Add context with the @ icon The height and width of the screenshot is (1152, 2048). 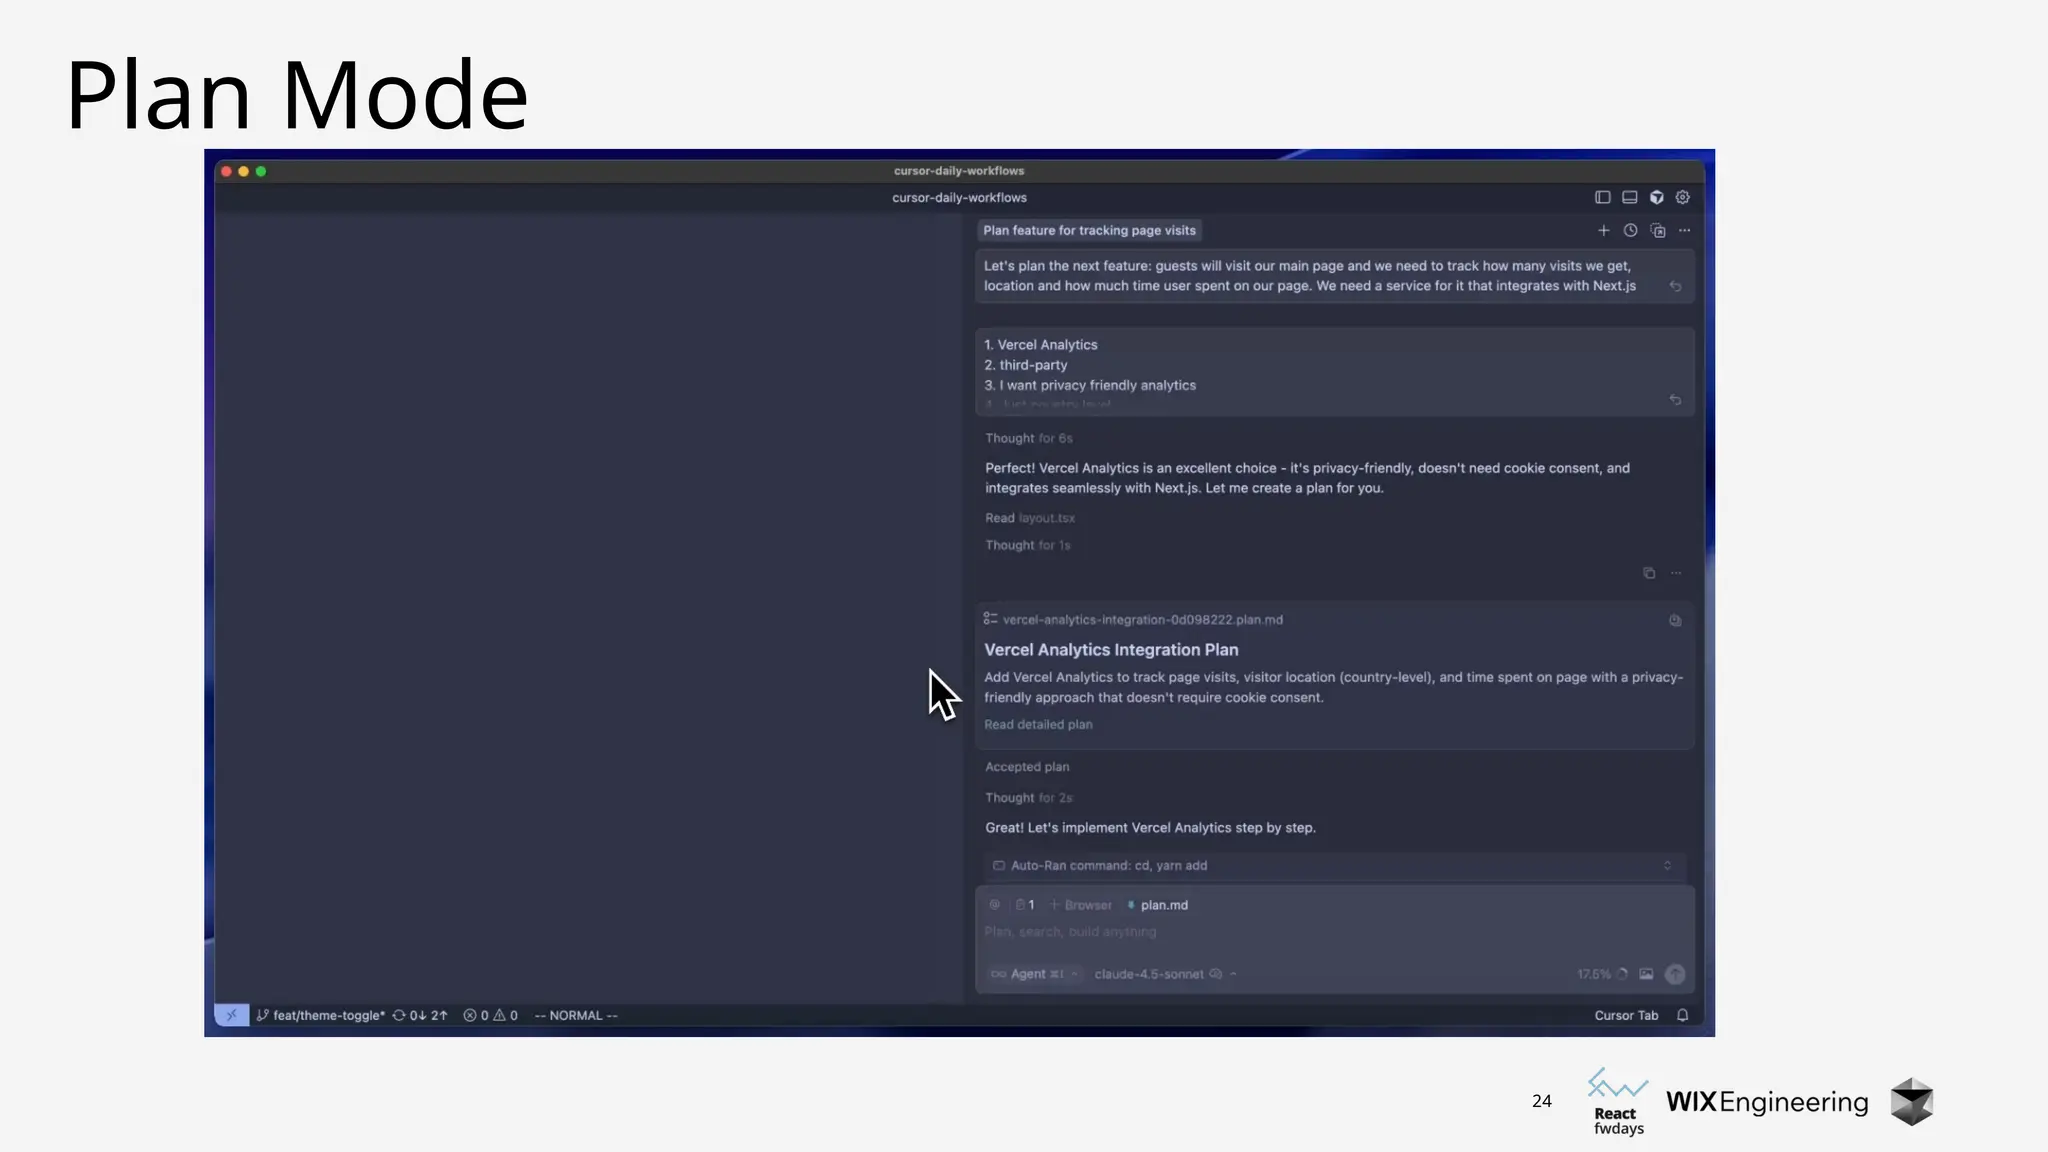[x=994, y=905]
